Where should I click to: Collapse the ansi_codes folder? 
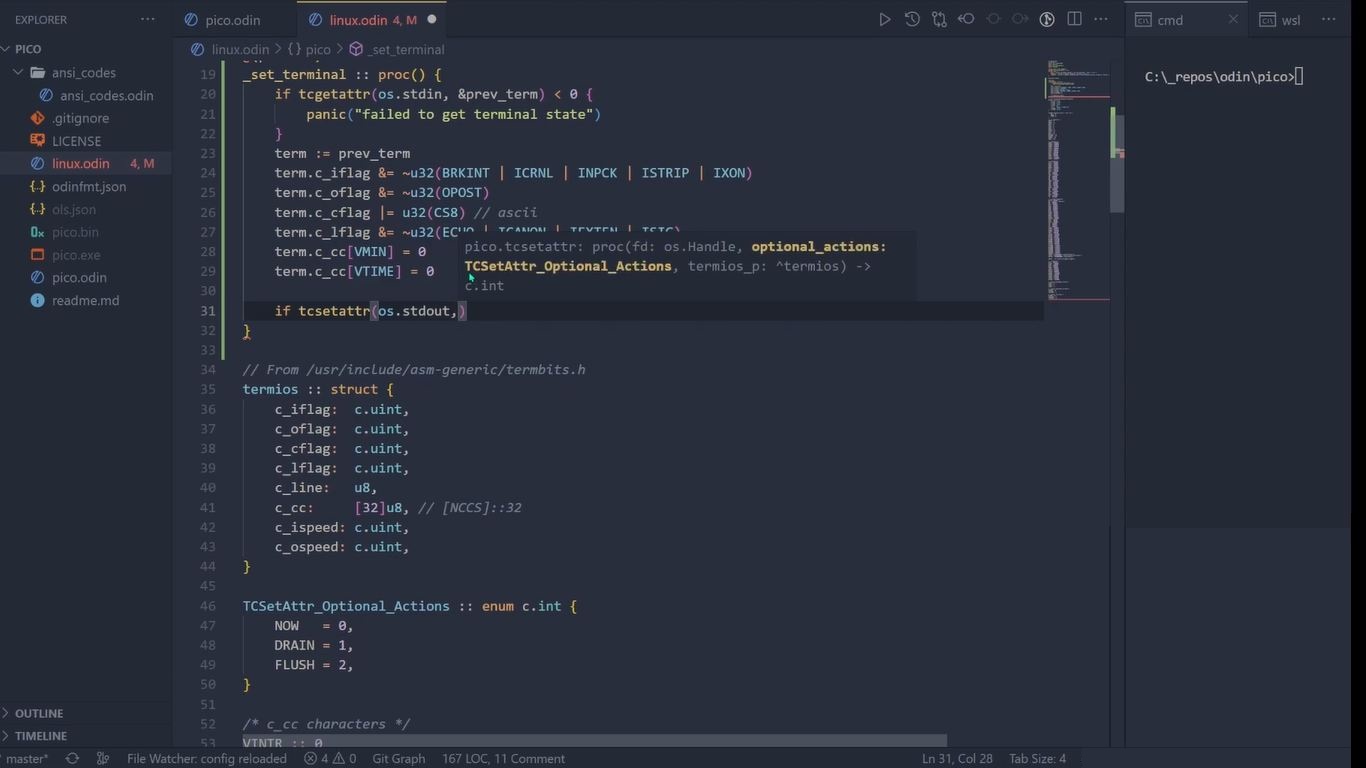(18, 73)
